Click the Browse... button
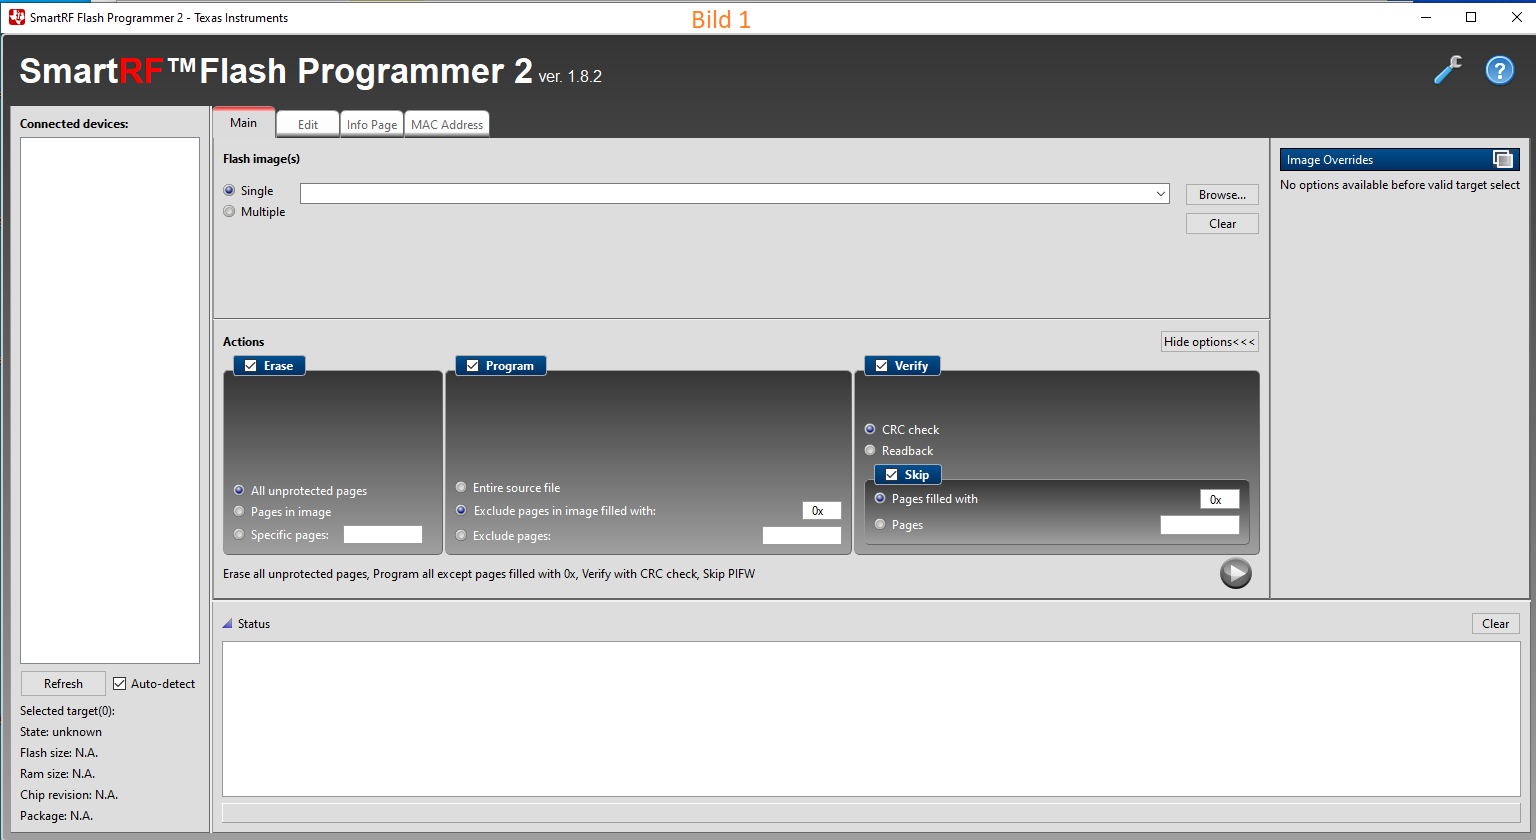 pos(1222,195)
